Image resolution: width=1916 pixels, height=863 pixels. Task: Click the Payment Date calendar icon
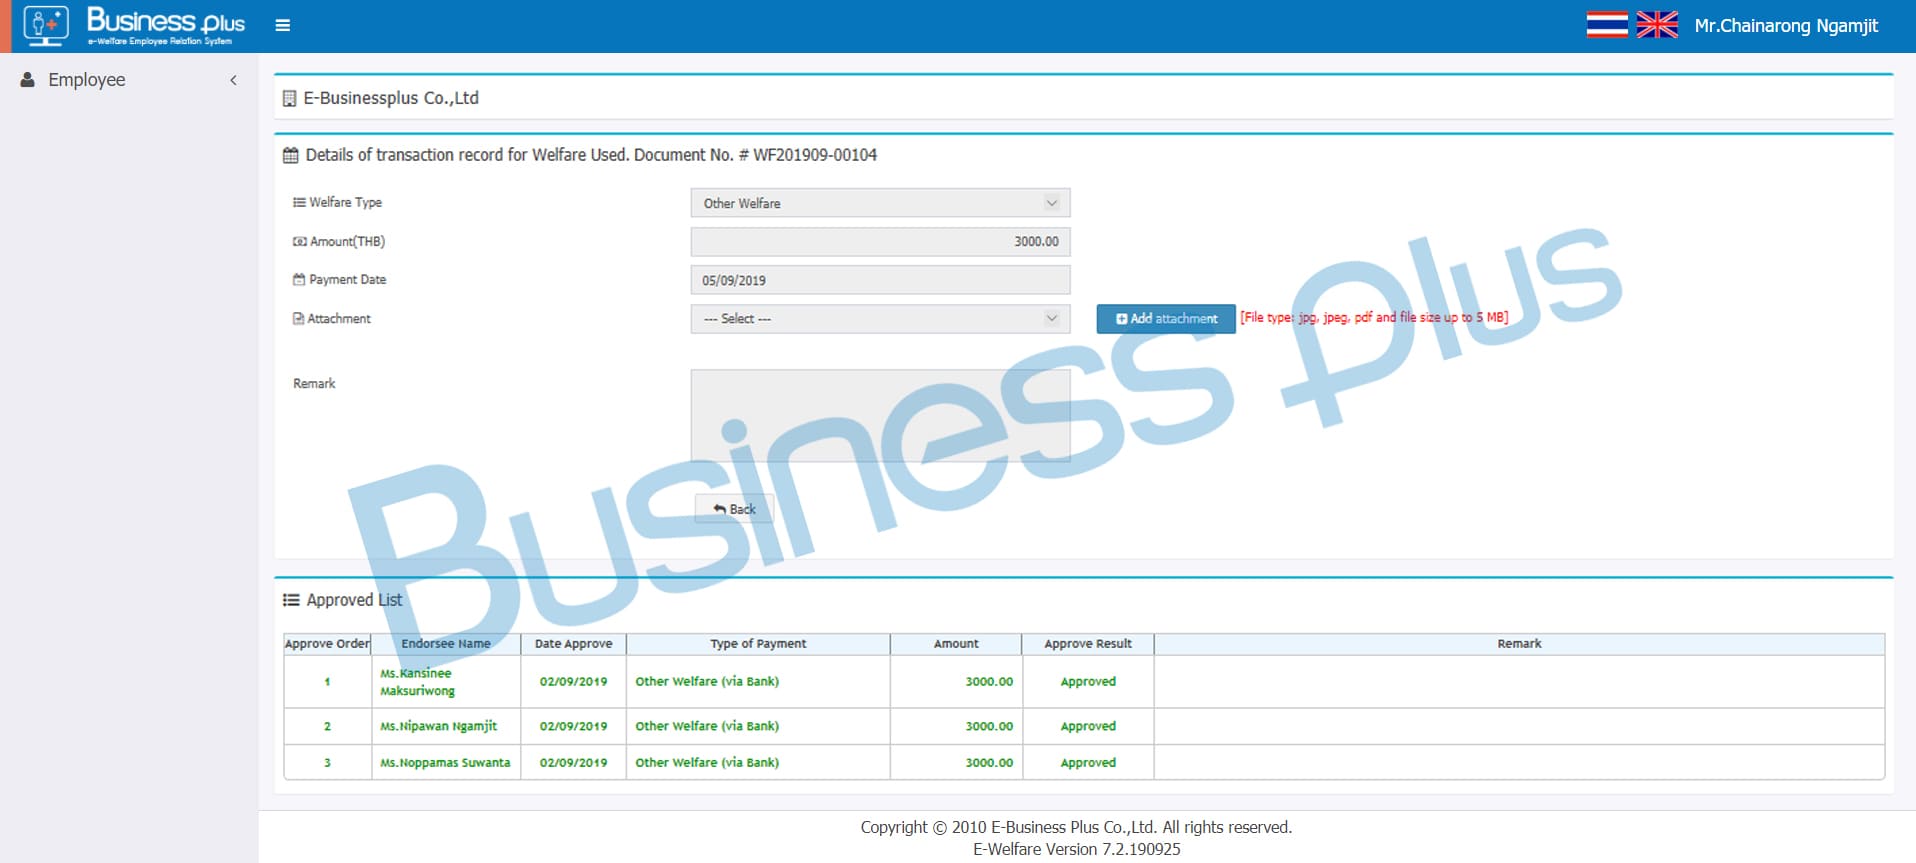pyautogui.click(x=299, y=279)
